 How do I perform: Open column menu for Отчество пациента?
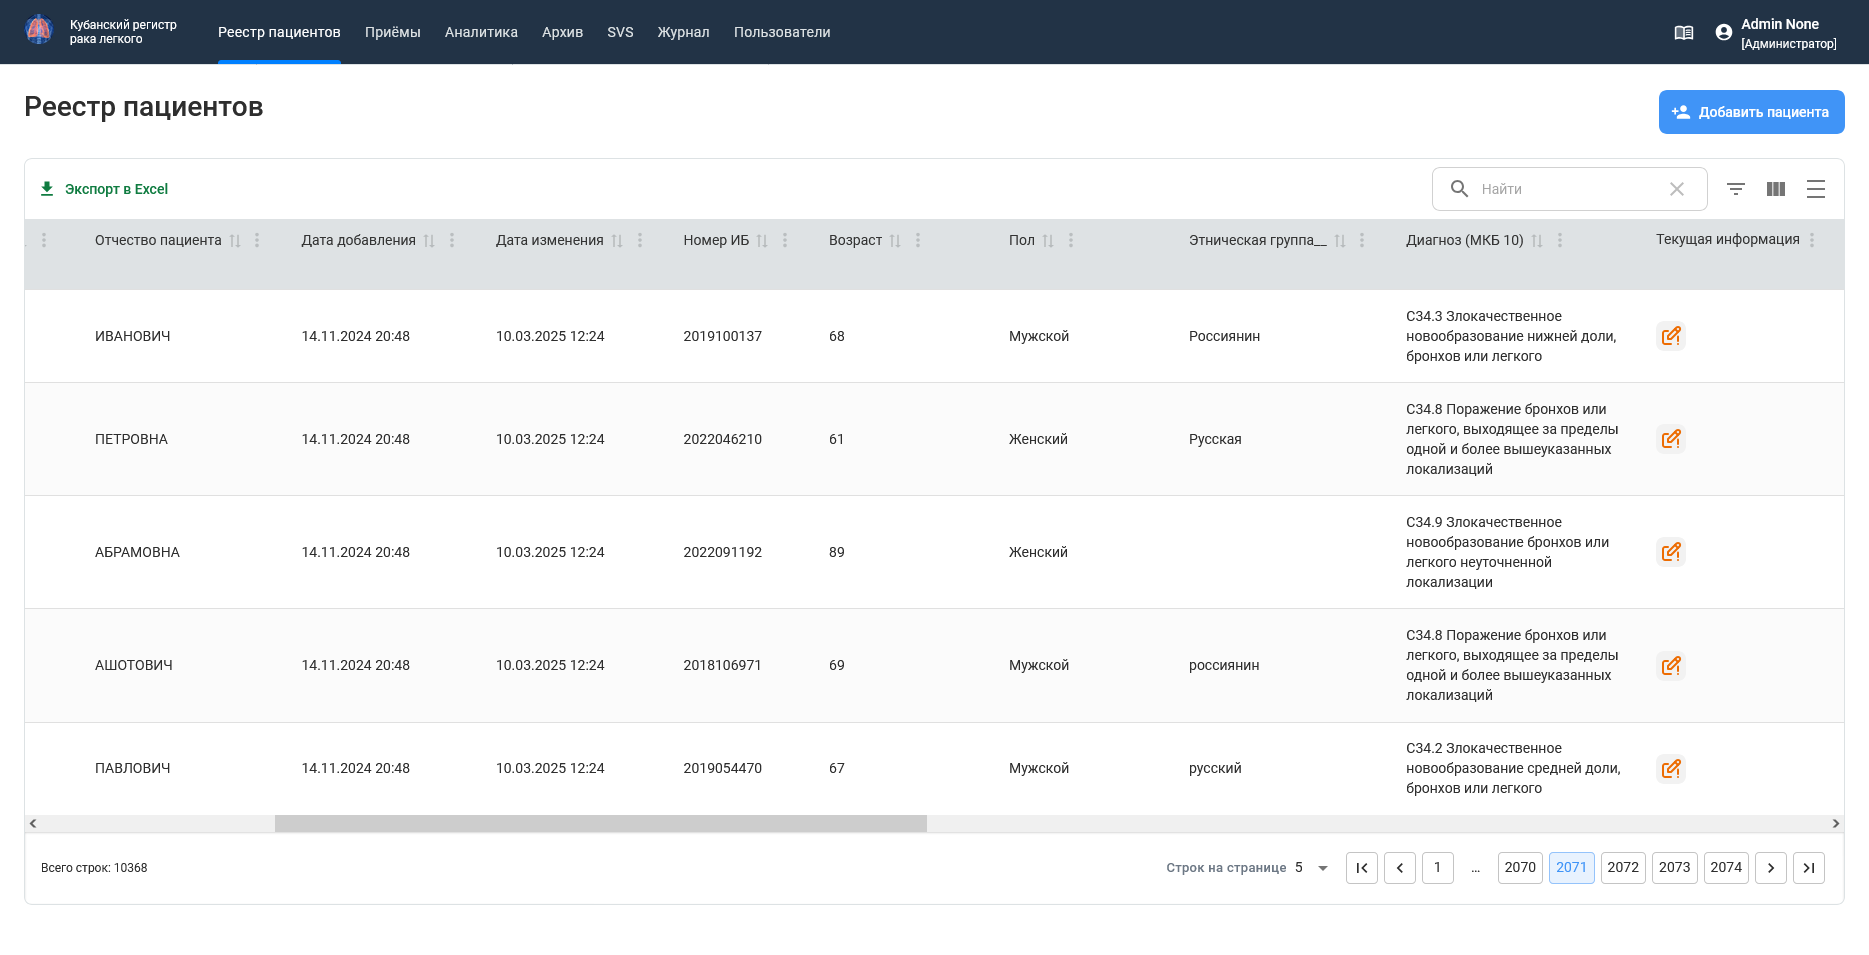pos(257,240)
